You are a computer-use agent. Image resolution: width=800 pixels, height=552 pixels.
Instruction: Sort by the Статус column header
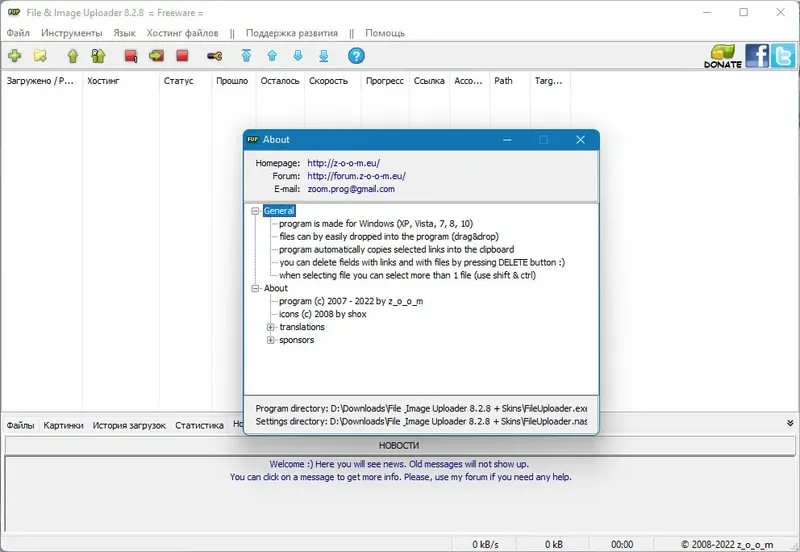coord(185,81)
